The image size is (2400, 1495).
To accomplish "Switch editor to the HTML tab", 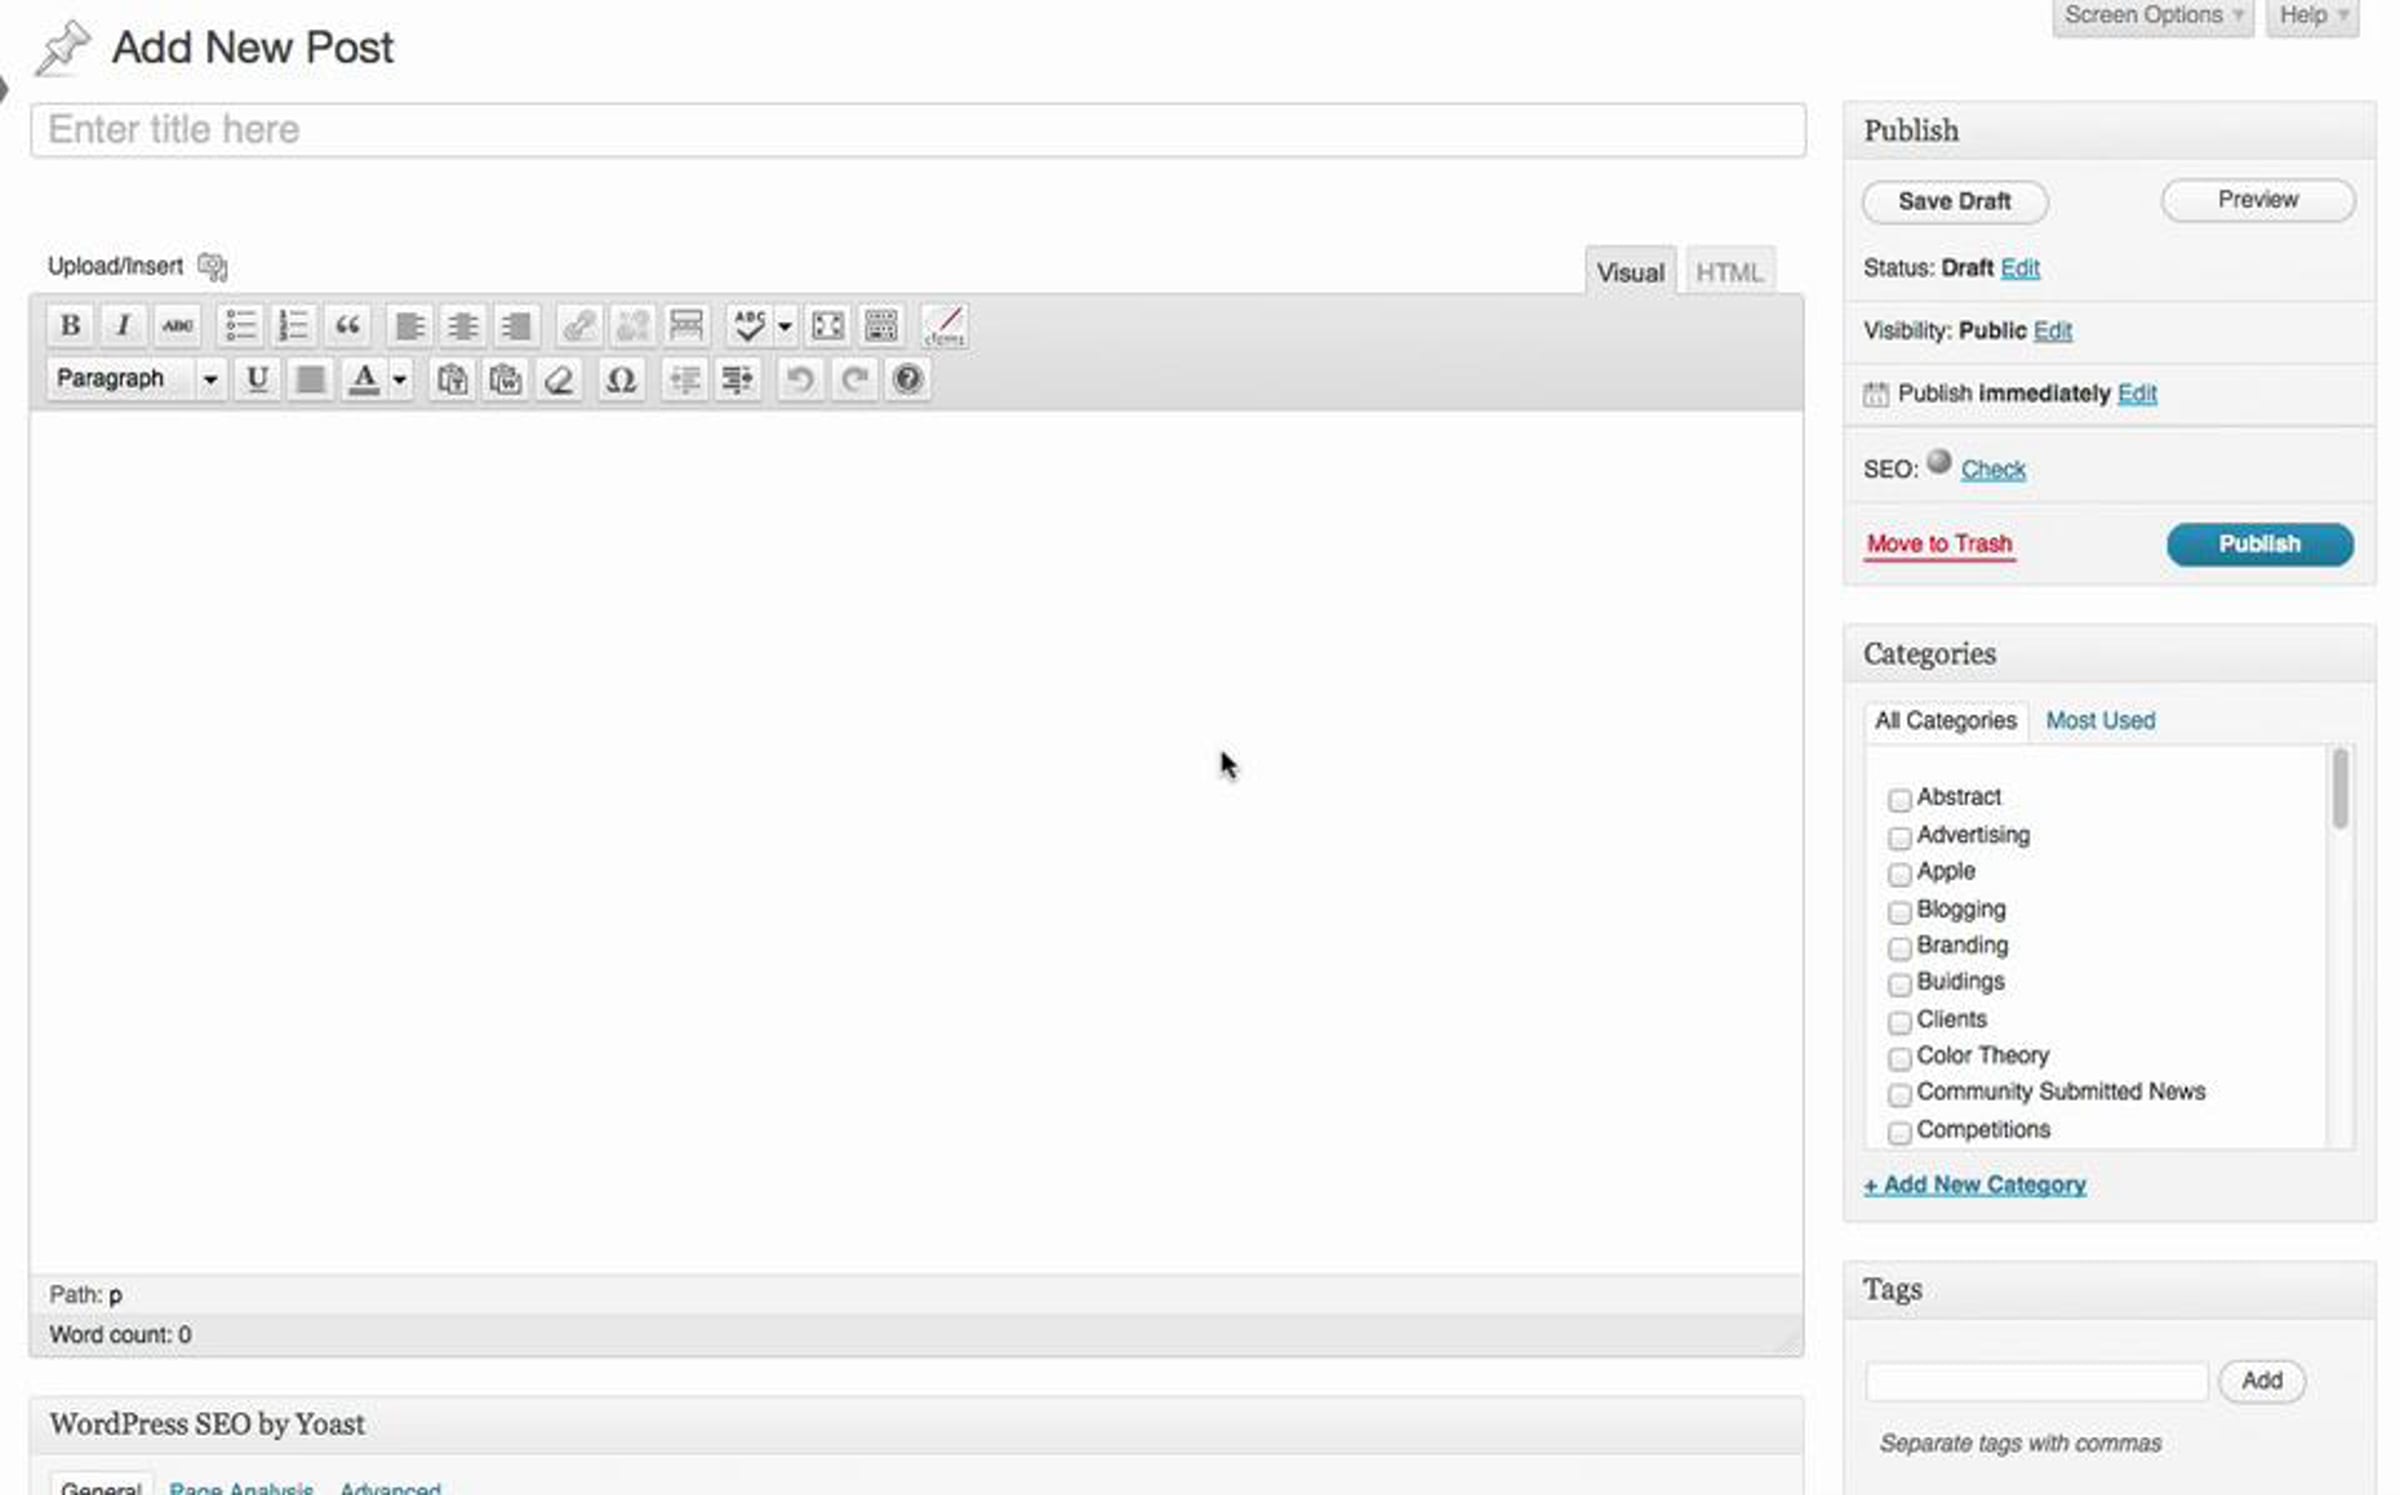I will tap(1728, 272).
